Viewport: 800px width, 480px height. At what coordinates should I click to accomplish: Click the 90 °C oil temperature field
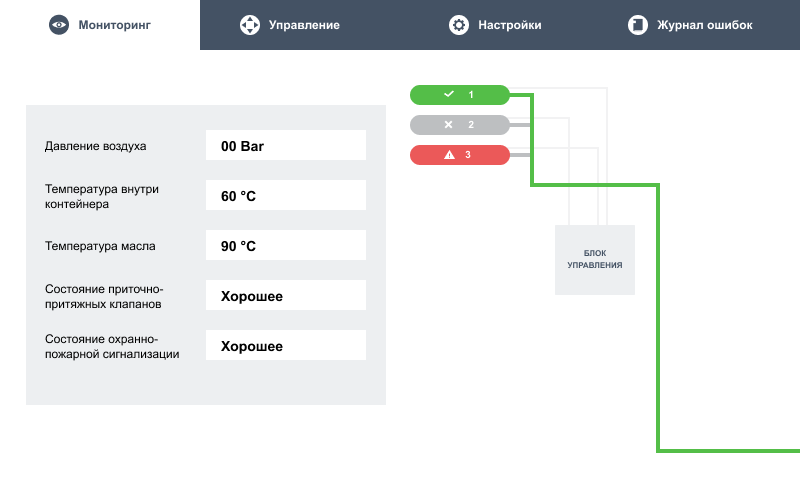click(286, 245)
